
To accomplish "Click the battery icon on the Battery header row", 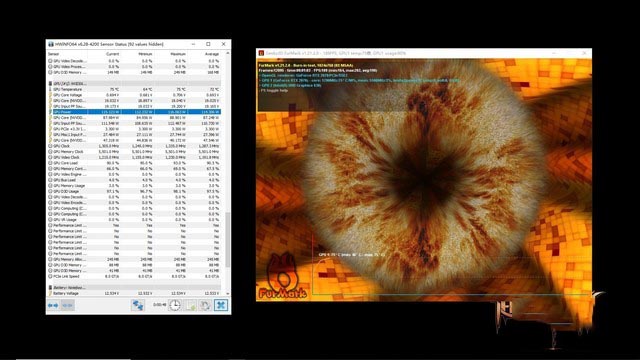I will (x=51, y=288).
